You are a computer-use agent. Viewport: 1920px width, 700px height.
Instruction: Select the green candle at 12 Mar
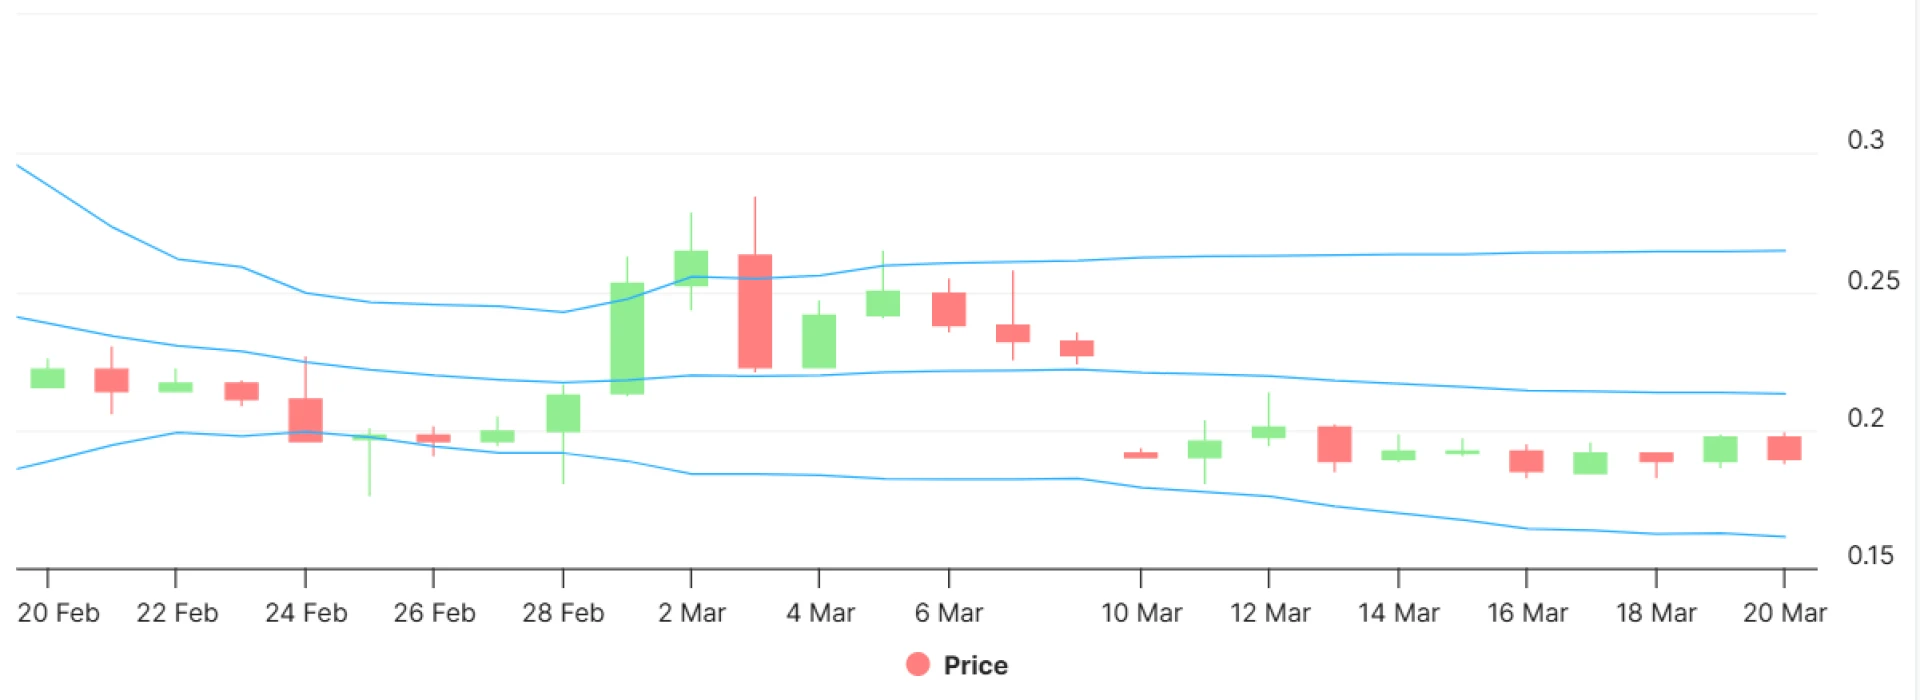click(1268, 432)
